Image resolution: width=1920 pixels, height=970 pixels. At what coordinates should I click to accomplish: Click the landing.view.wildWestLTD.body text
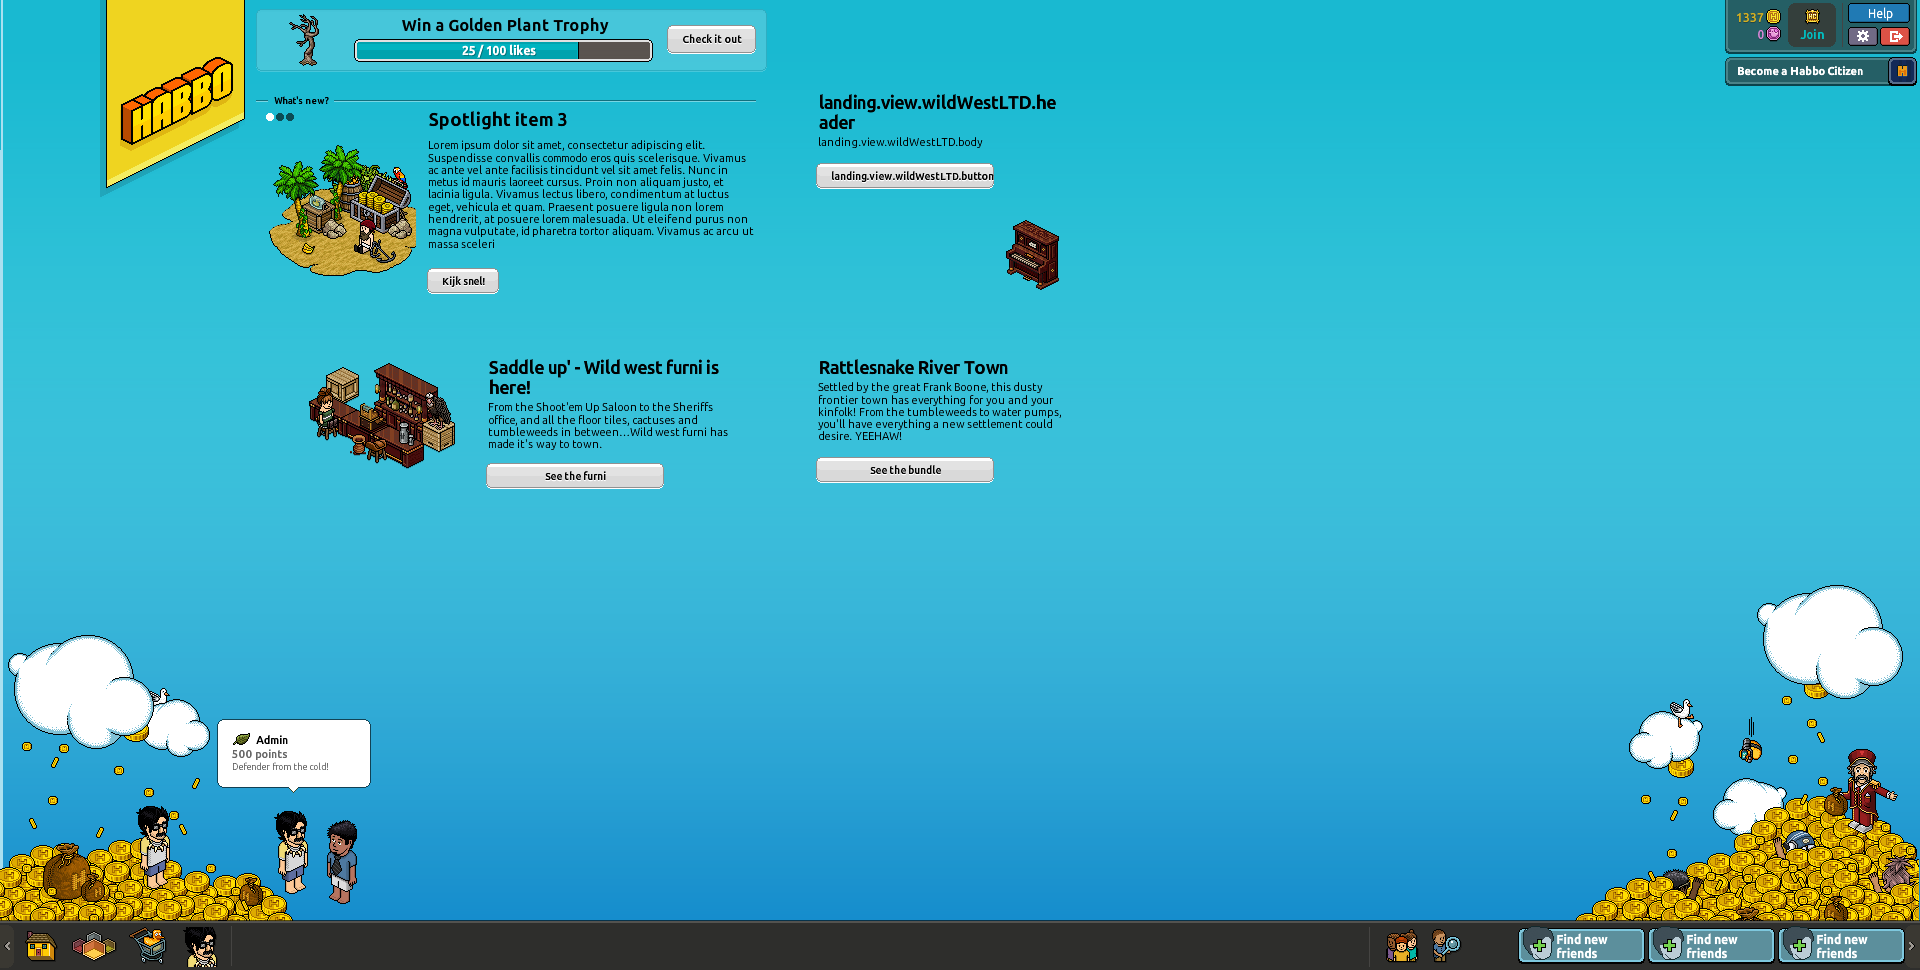point(900,142)
